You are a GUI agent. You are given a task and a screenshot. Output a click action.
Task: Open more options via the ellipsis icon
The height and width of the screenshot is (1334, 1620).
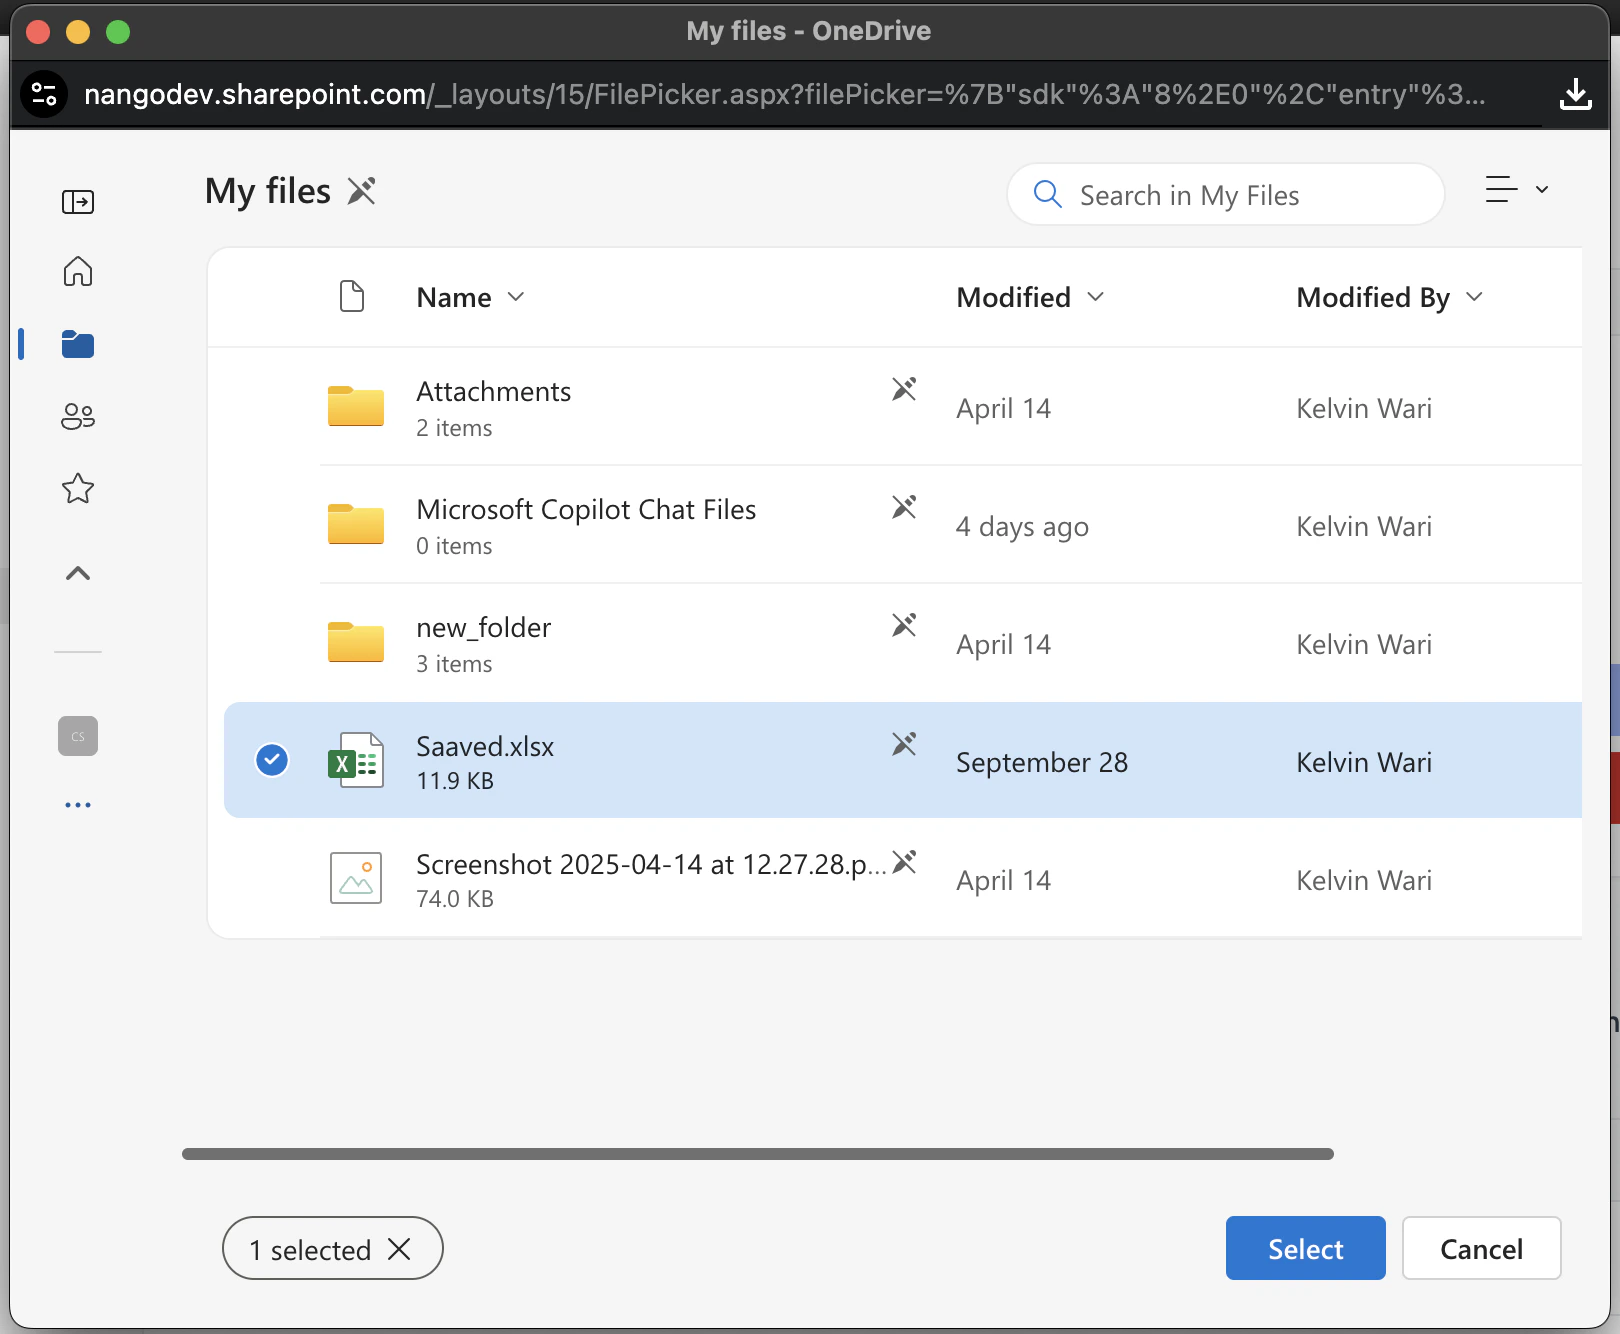click(x=77, y=805)
